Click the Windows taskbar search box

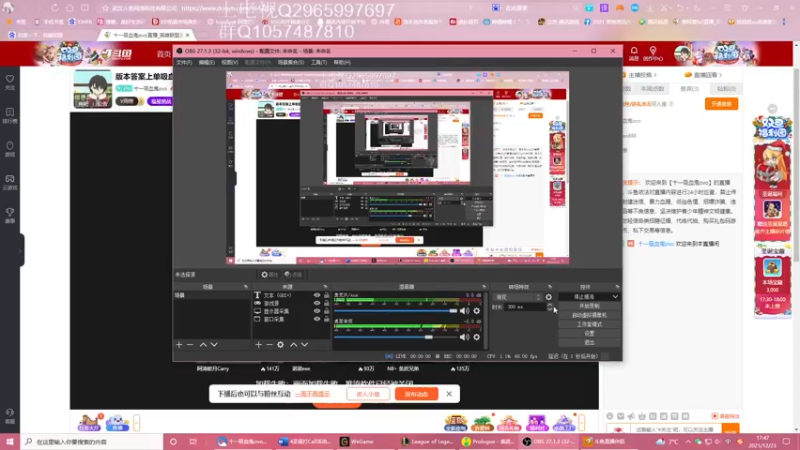92,442
